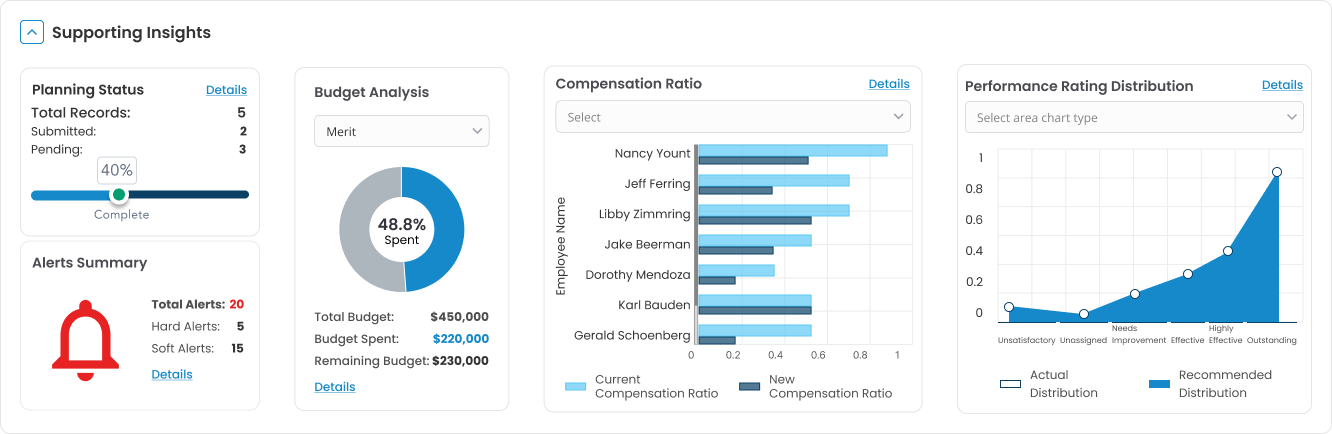This screenshot has width=1332, height=434.
Task: Open Compensation Ratio Details link
Action: 889,84
